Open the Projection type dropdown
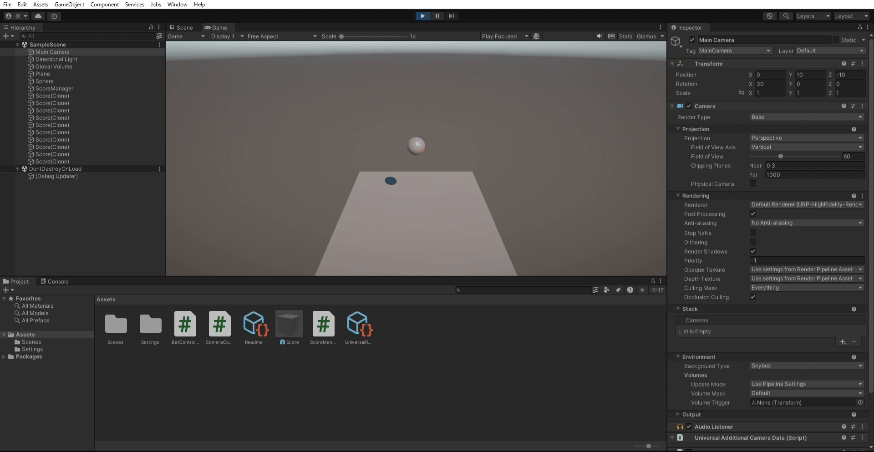This screenshot has height=452, width=874. [x=805, y=138]
